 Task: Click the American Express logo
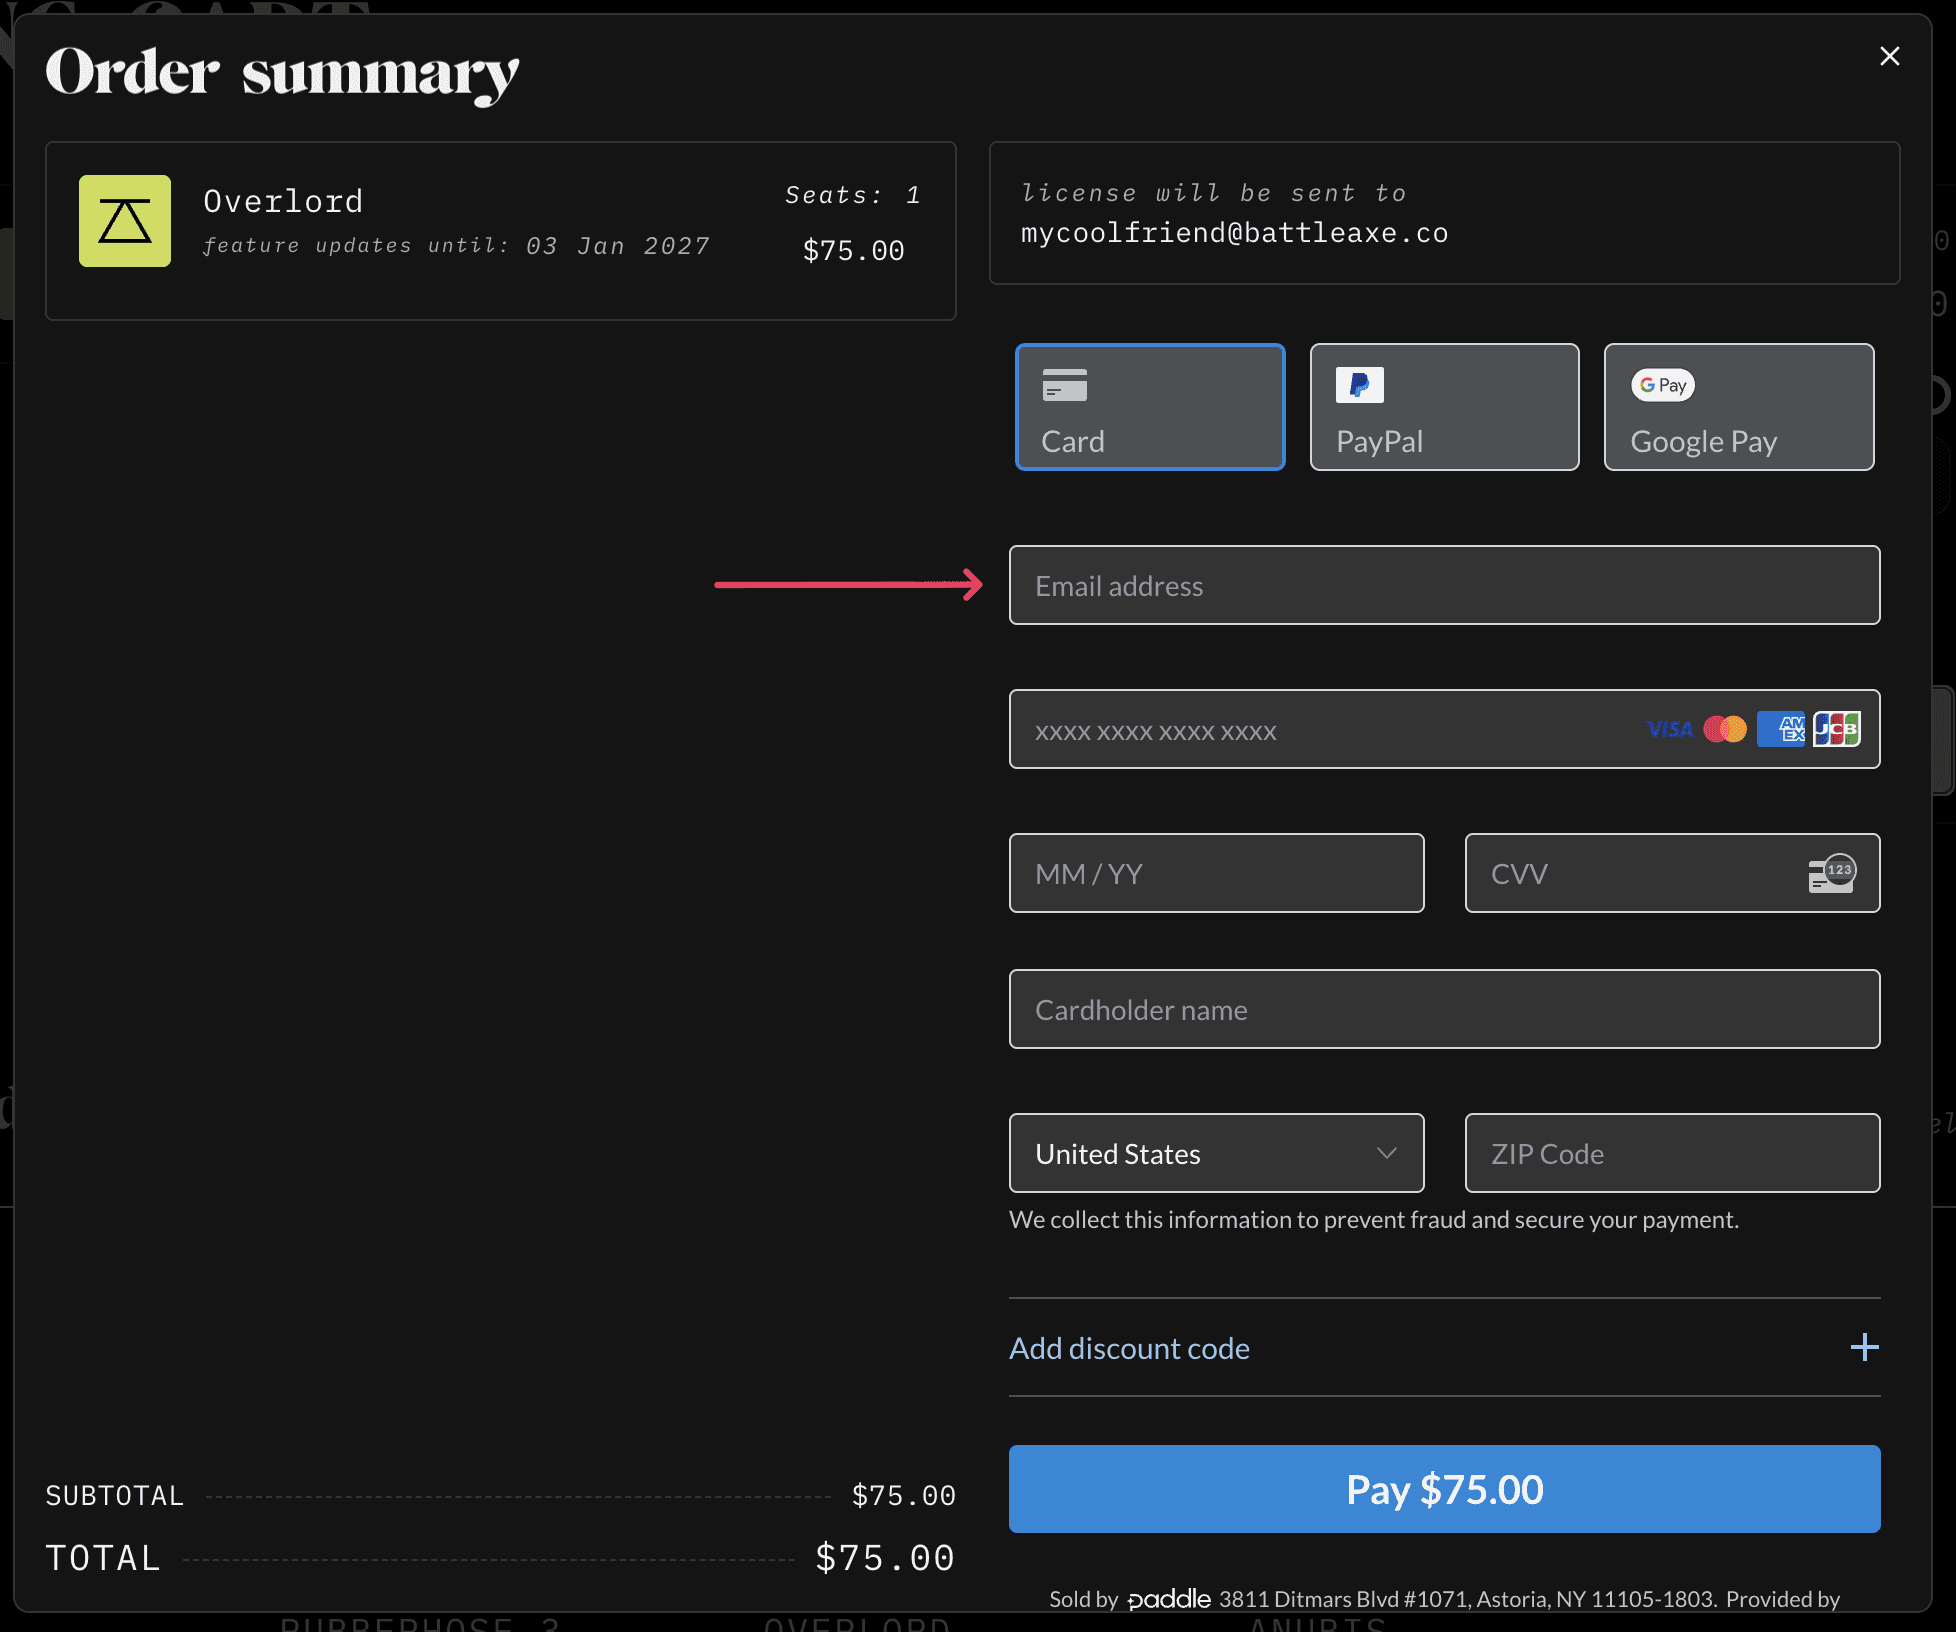click(1781, 729)
